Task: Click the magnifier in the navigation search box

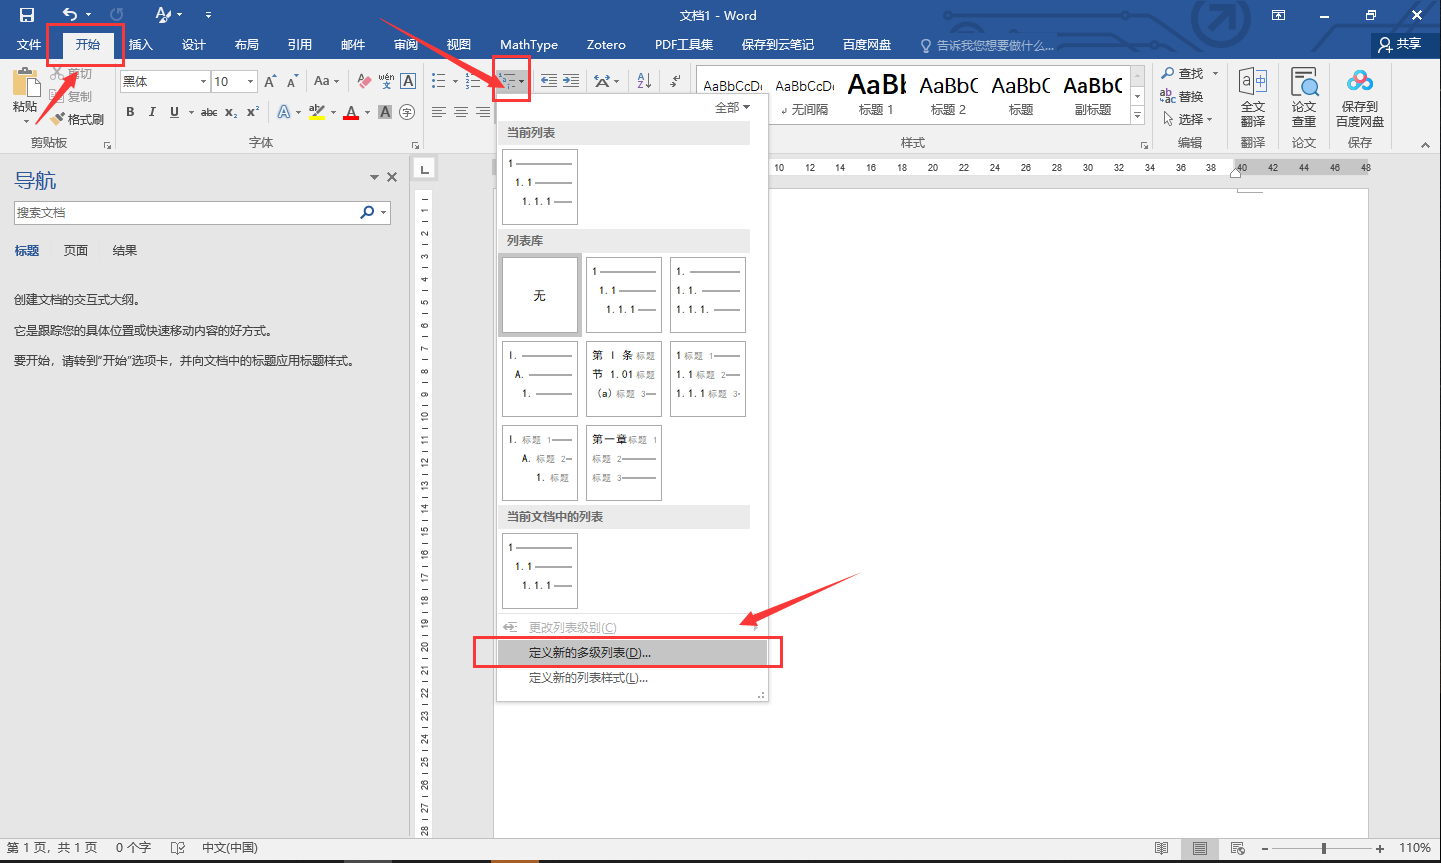Action: (x=367, y=212)
